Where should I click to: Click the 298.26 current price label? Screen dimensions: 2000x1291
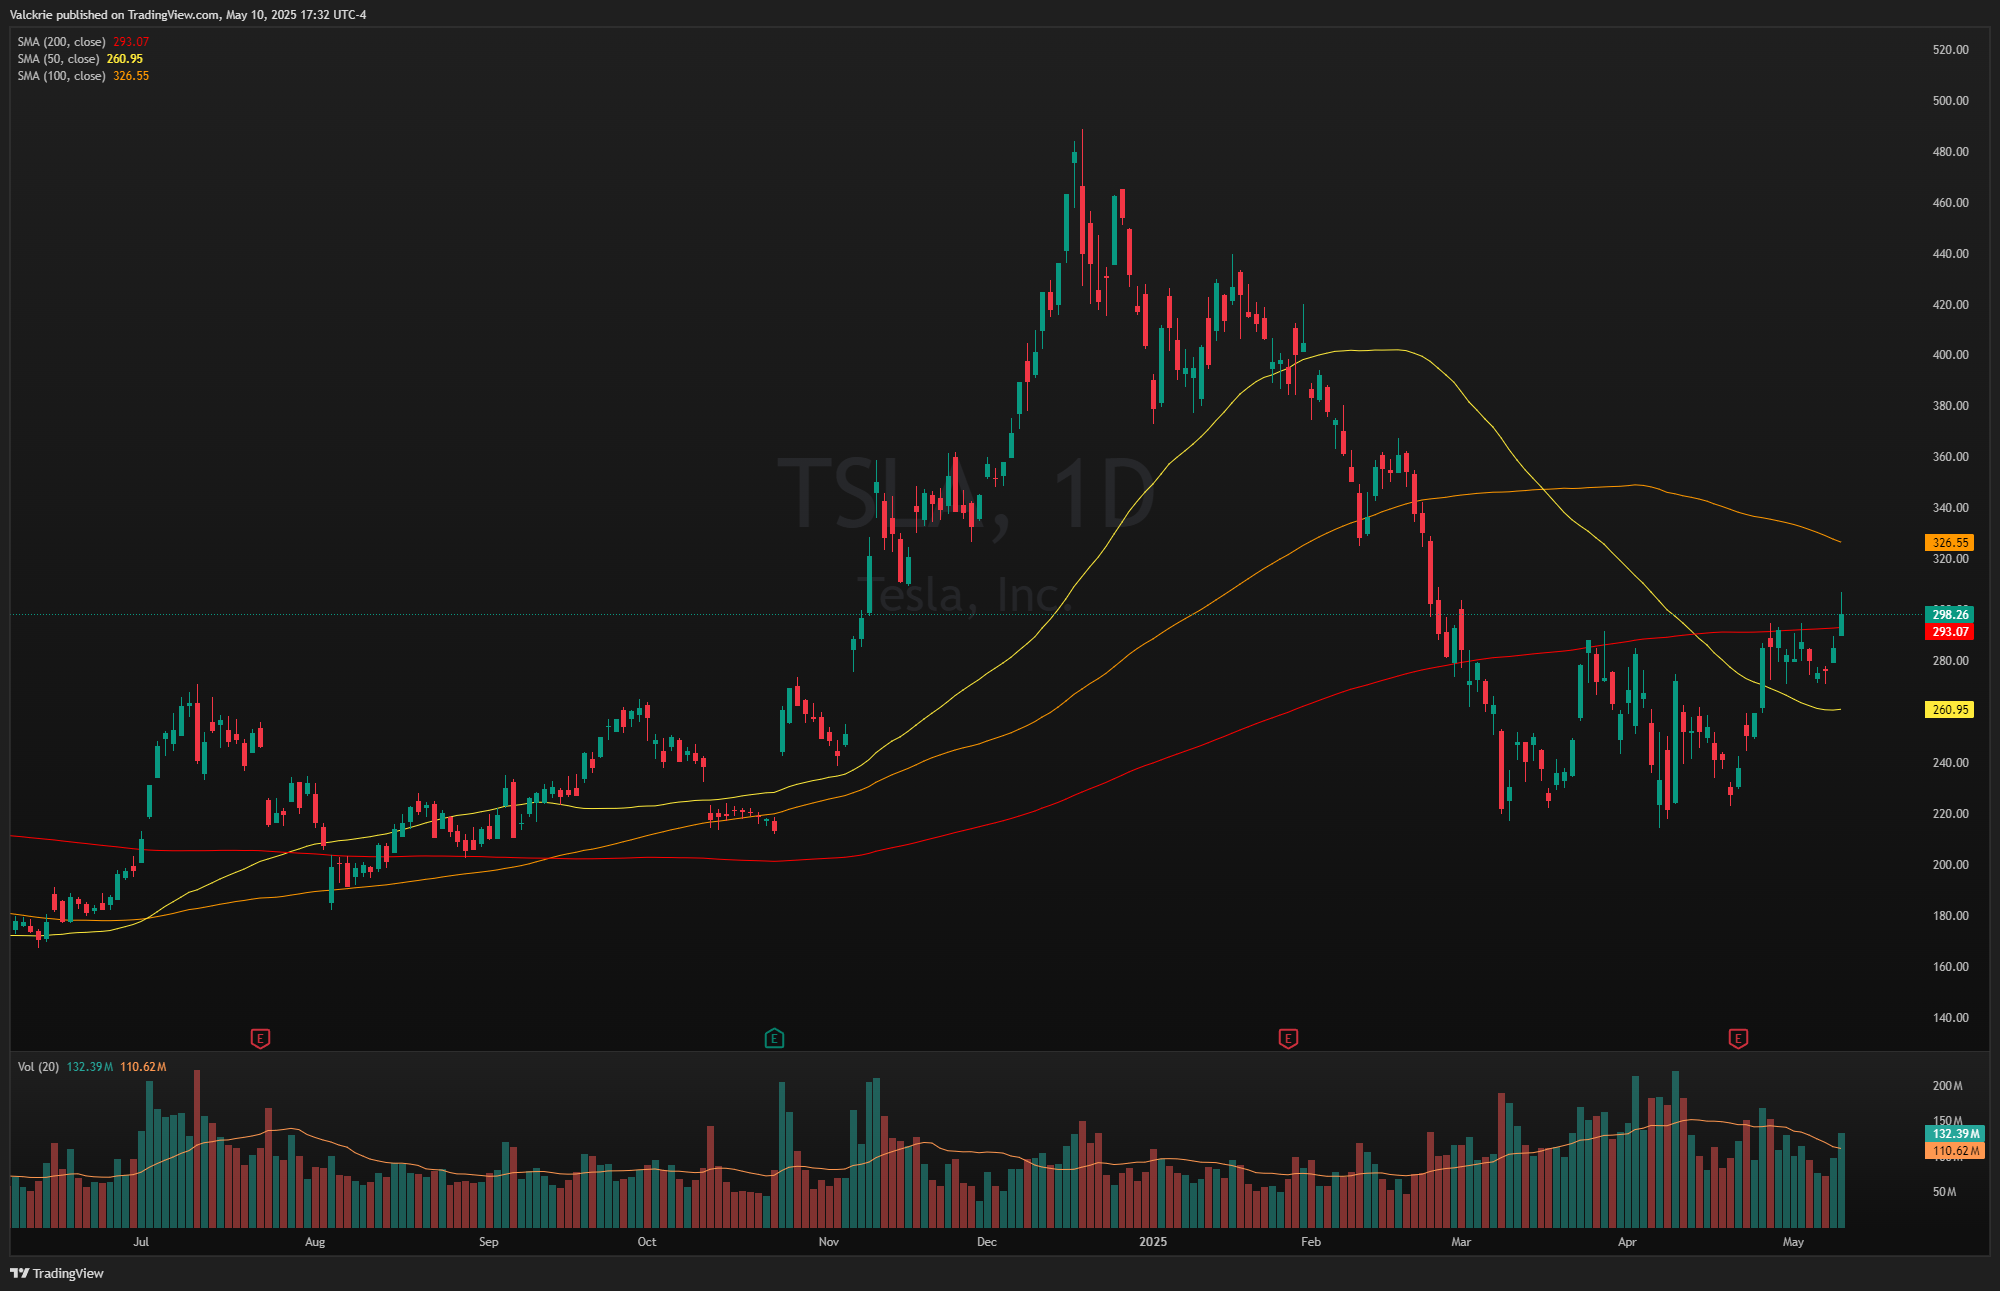[1949, 615]
